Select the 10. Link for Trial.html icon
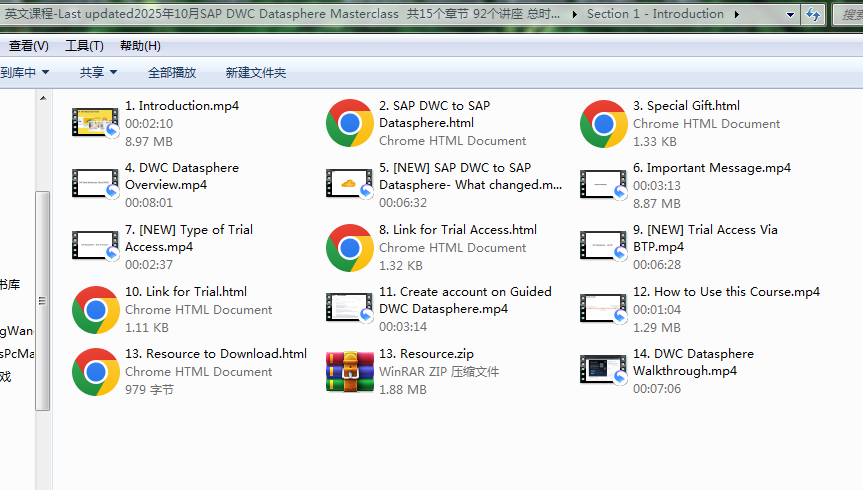 (96, 310)
